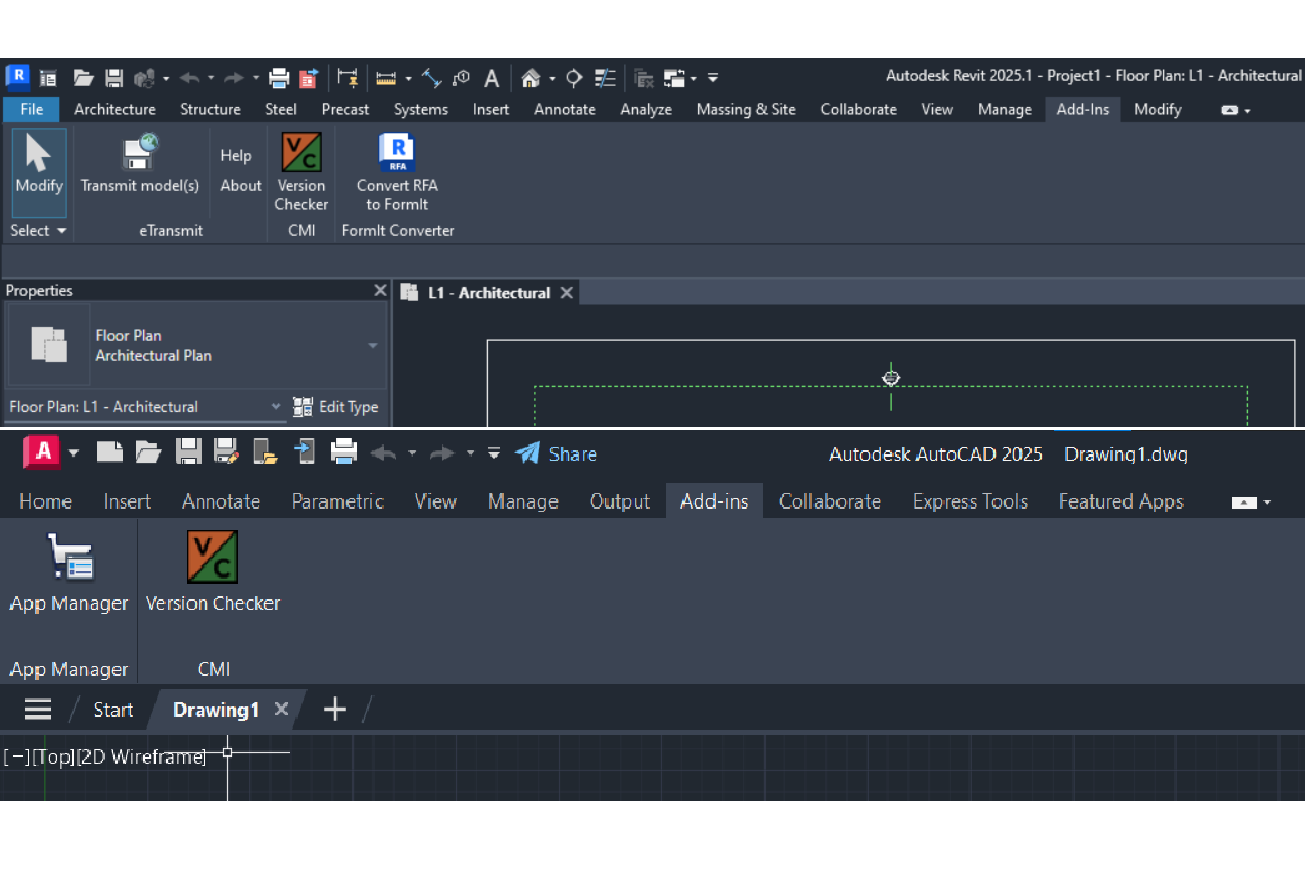Close the Drawing1 tab in AutoCAD
Image resolution: width=1305 pixels, height=874 pixels.
tap(282, 709)
